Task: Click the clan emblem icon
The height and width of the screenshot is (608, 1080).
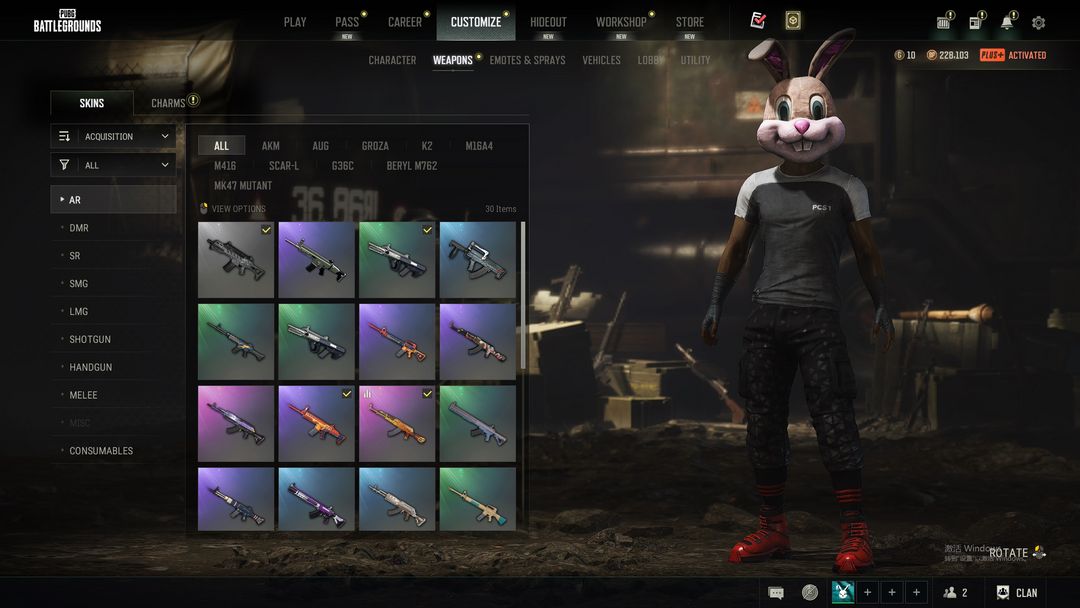Action: (x=1003, y=593)
